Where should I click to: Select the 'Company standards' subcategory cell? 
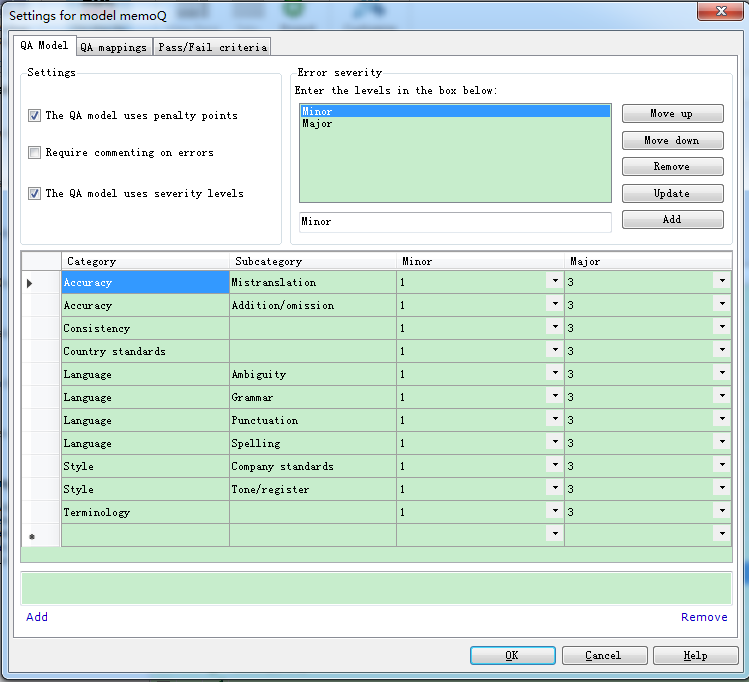[x=313, y=466]
